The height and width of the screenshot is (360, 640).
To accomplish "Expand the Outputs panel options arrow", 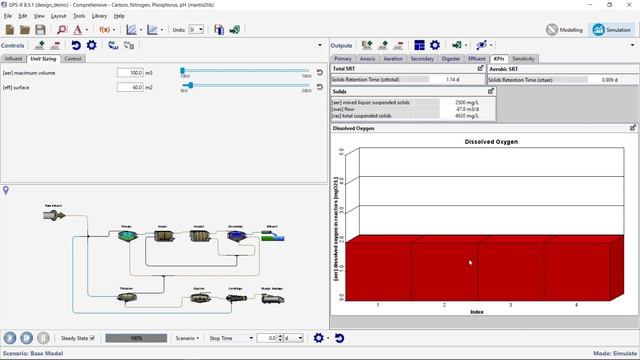I will [633, 45].
